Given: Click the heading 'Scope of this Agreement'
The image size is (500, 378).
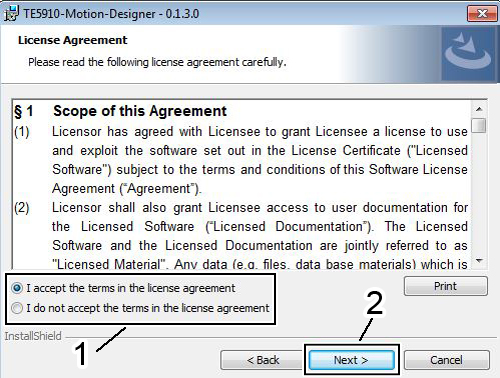Looking at the screenshot, I should click(140, 111).
